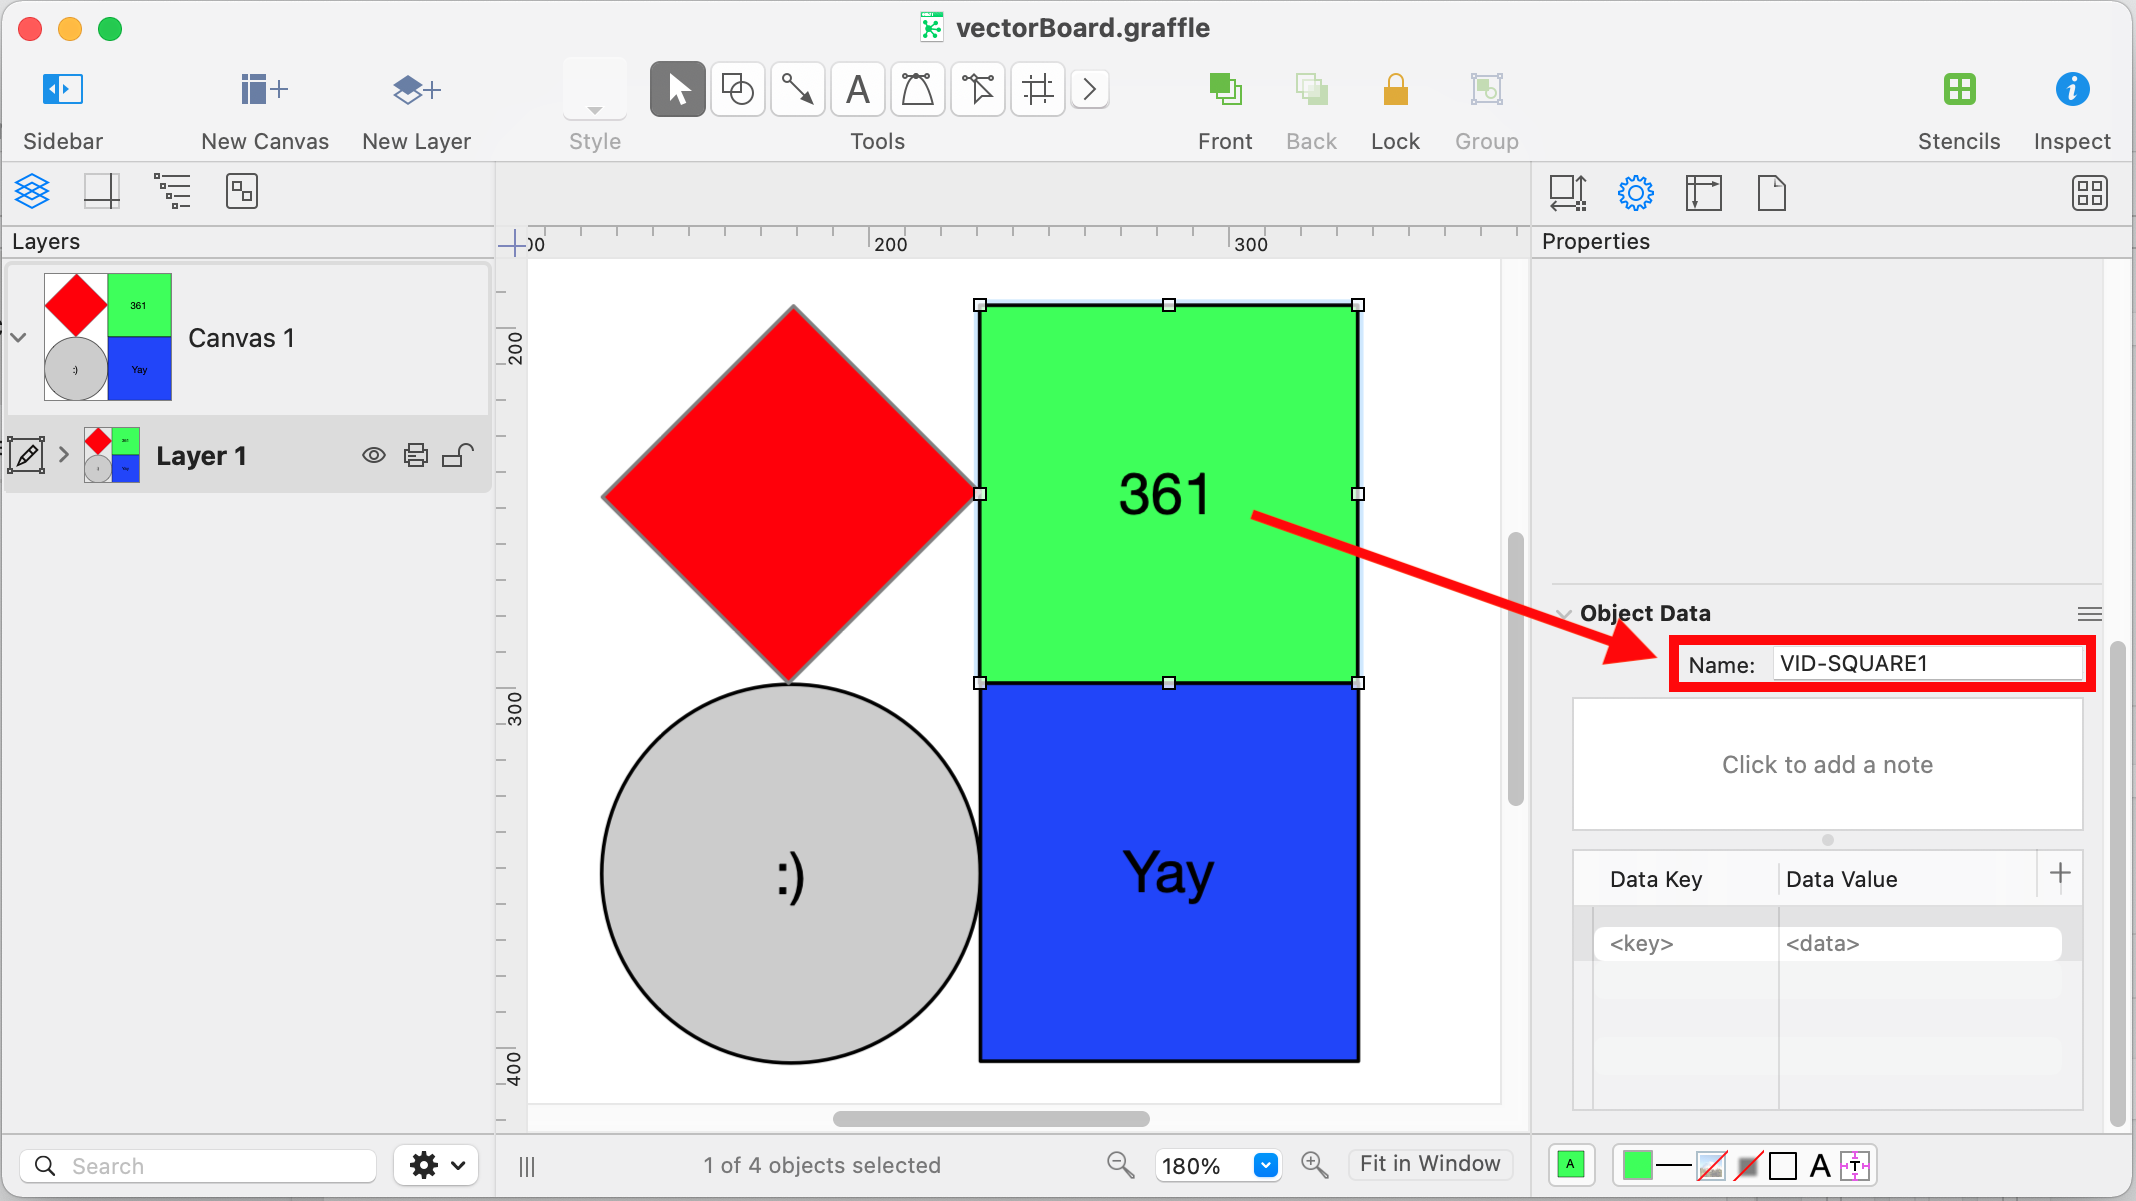2136x1201 pixels.
Task: Click Fit in Window button
Action: [1429, 1164]
